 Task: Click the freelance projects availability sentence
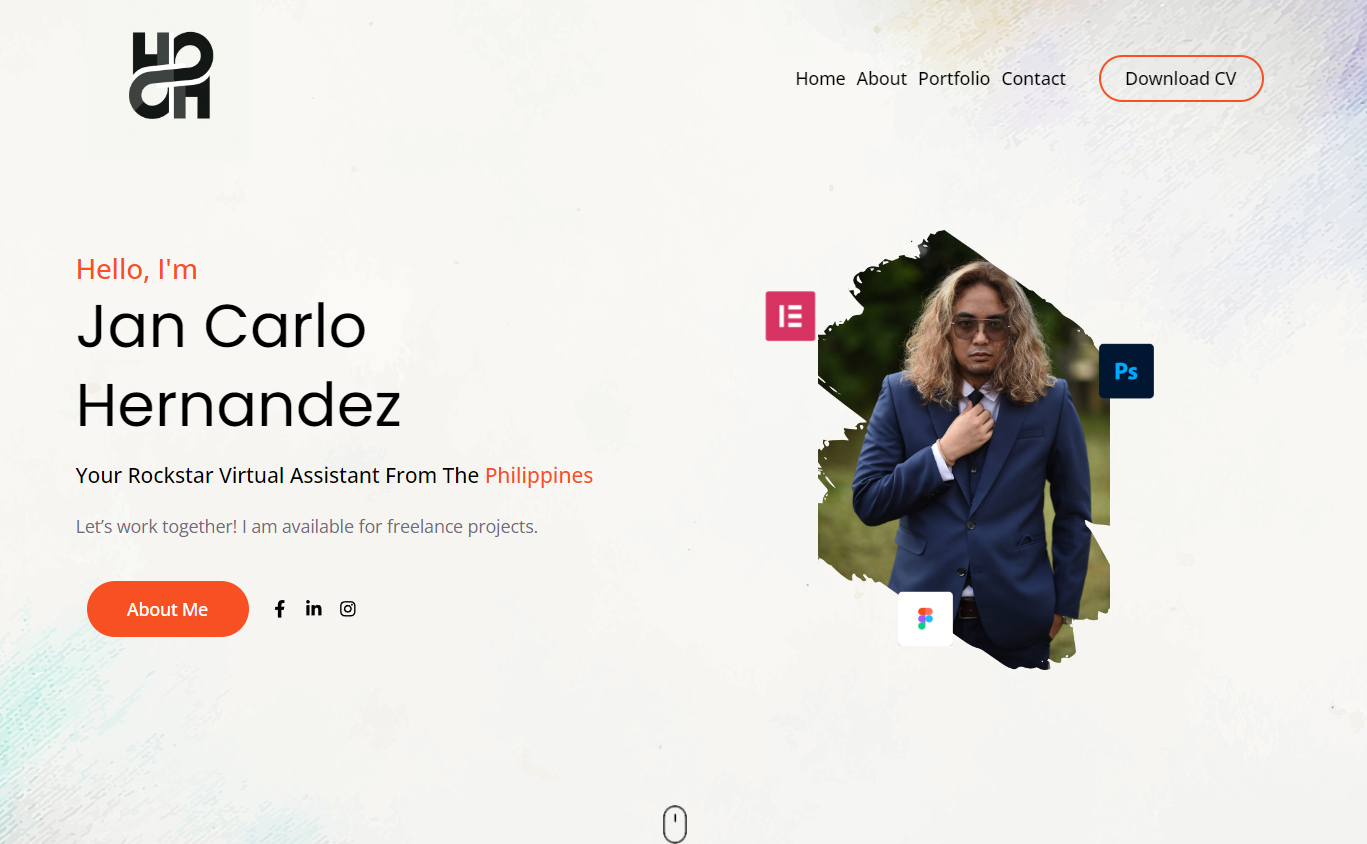[x=307, y=527]
